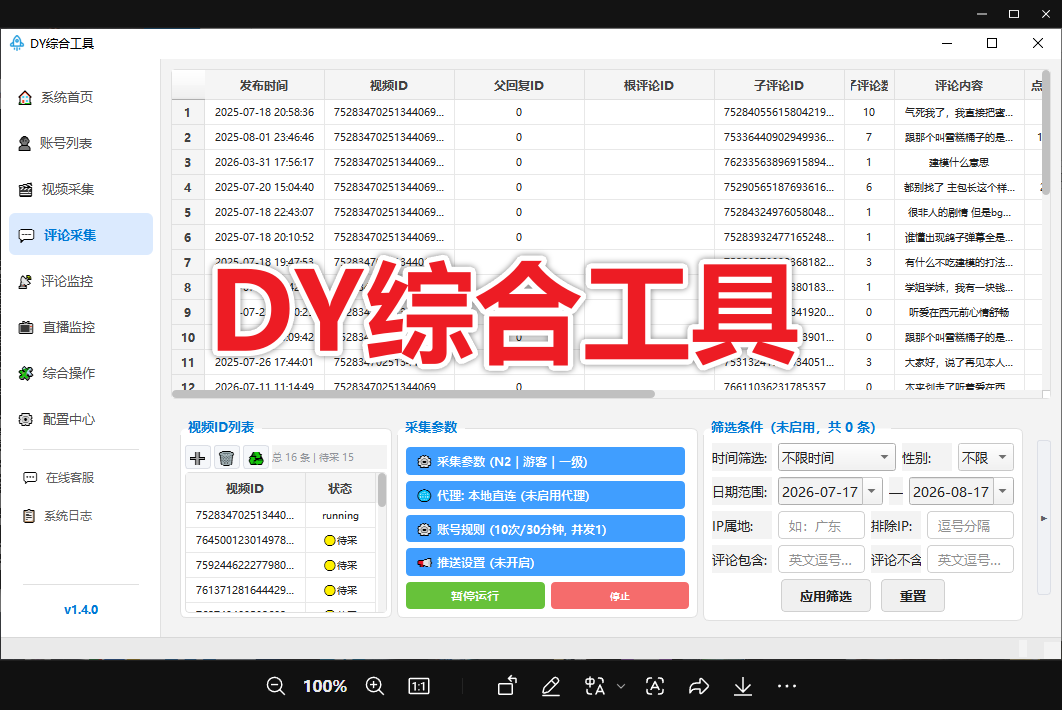Open the 2026-08-17 end date picker arrow
The width and height of the screenshot is (1062, 710).
point(1003,492)
